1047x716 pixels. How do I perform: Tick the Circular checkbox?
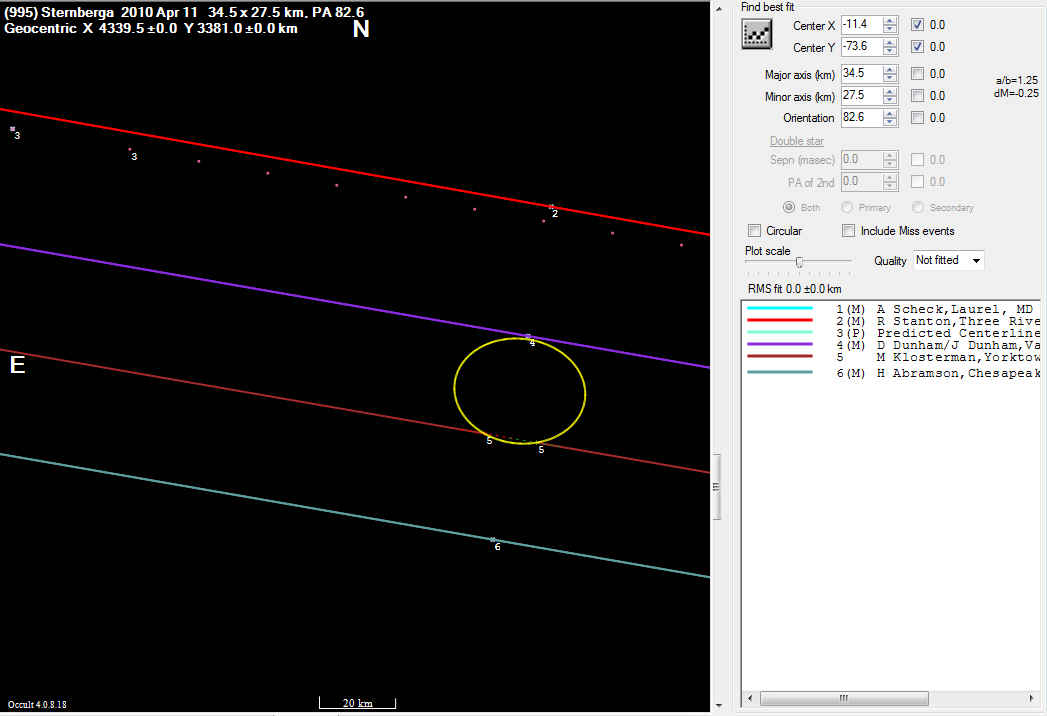click(x=755, y=230)
